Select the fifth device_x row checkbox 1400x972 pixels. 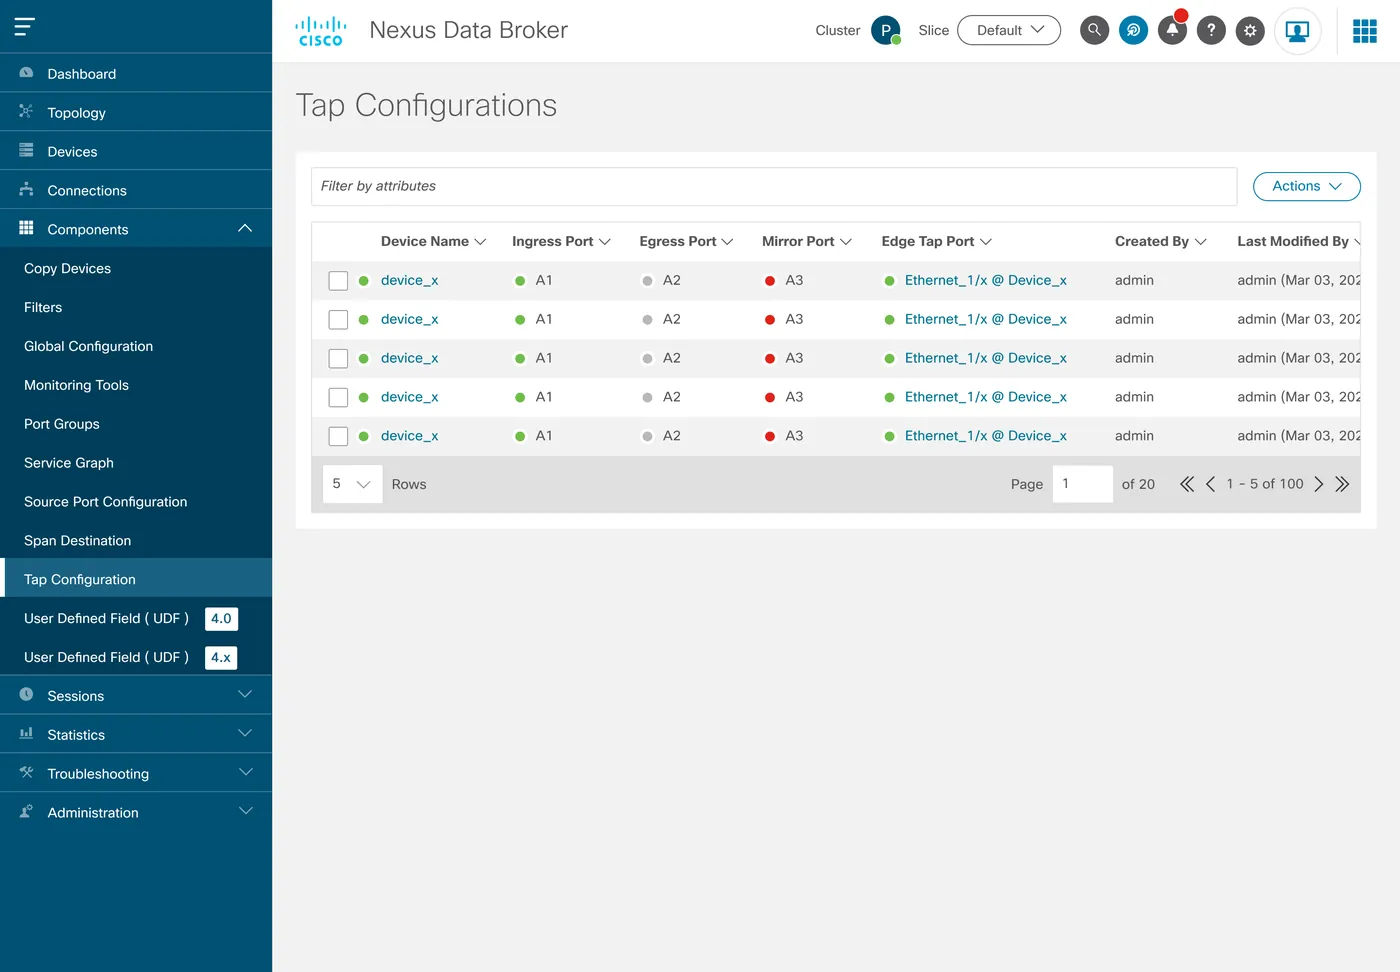(338, 437)
